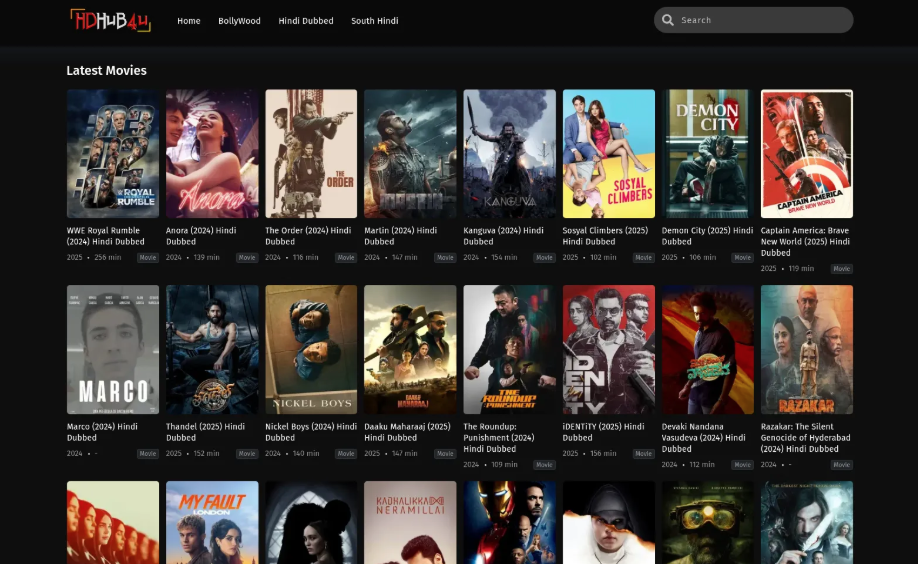The width and height of the screenshot is (918, 564).
Task: Click Nickel Boys (2024) Hindi Dubbed title
Action: pos(311,432)
